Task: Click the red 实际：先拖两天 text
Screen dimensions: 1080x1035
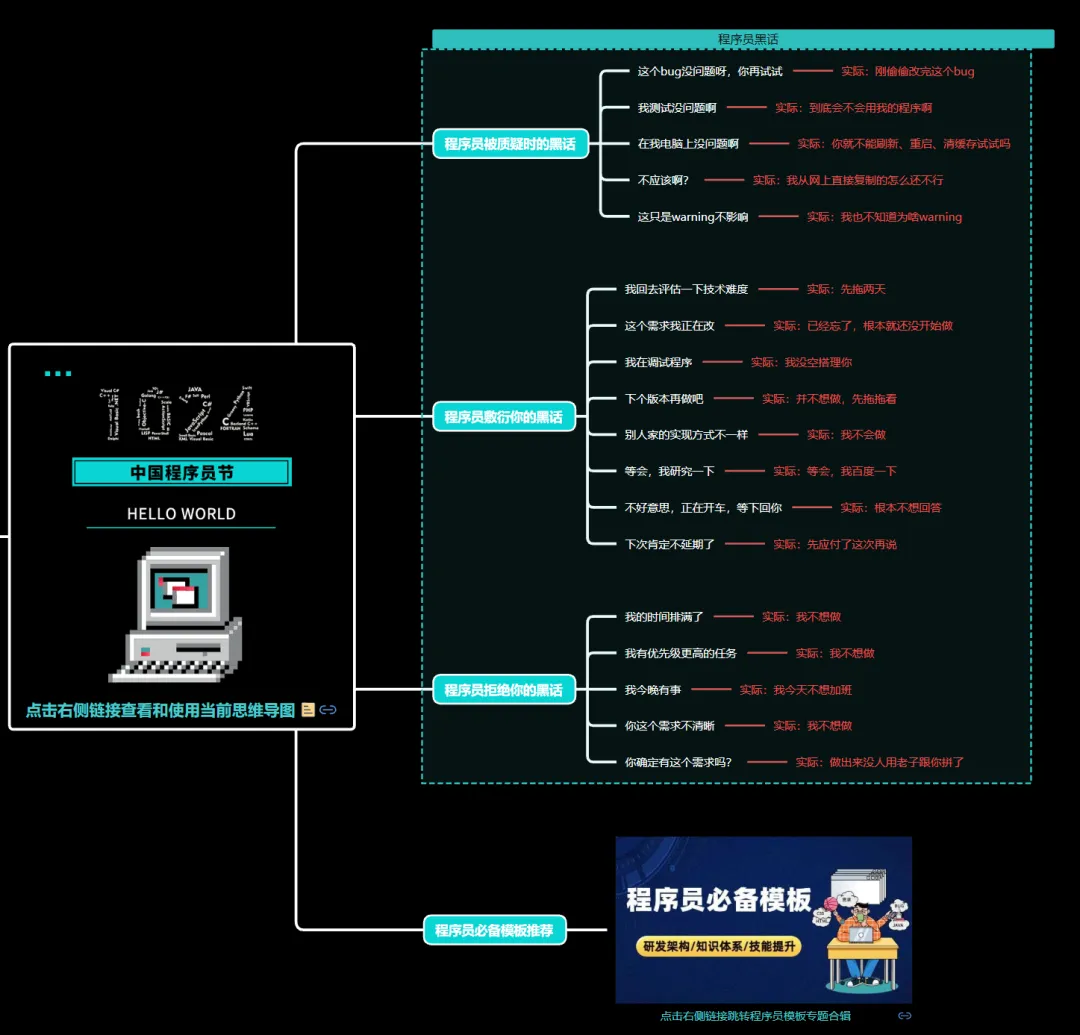Action: (x=846, y=289)
